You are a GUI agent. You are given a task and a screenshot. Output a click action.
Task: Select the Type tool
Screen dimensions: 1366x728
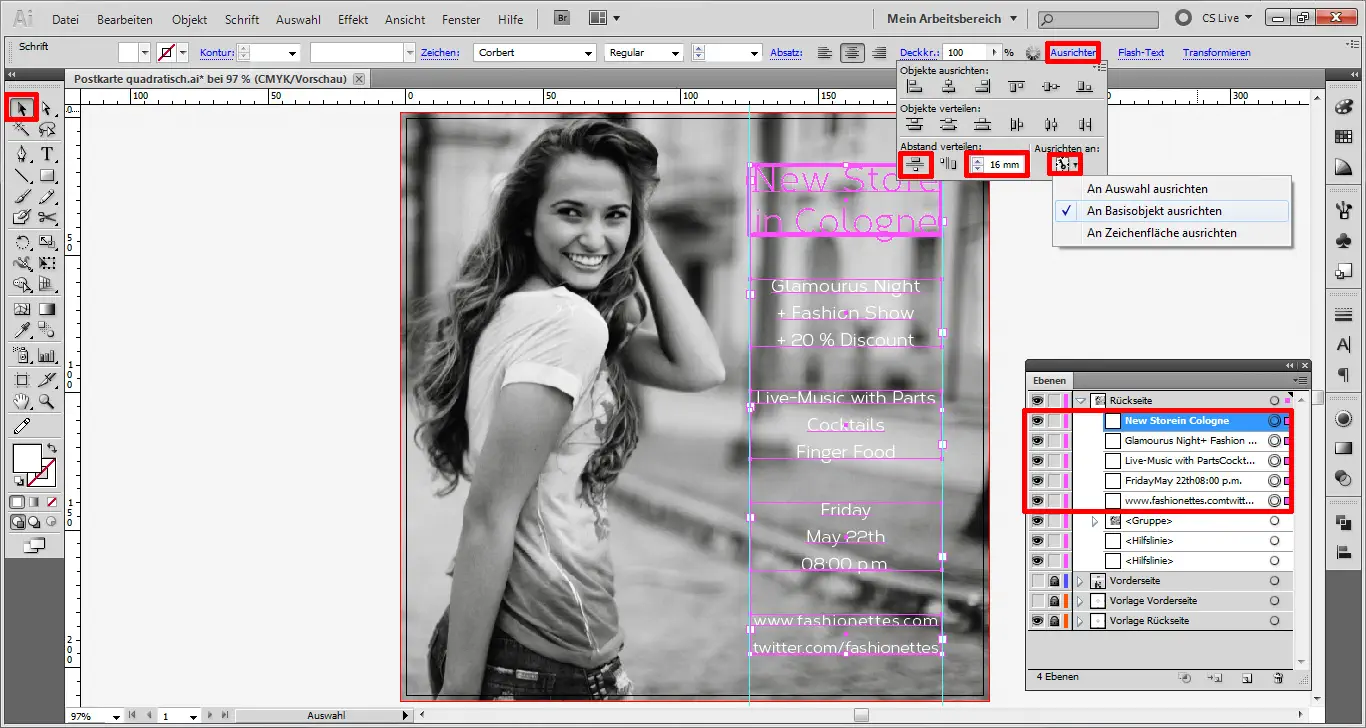tap(46, 154)
